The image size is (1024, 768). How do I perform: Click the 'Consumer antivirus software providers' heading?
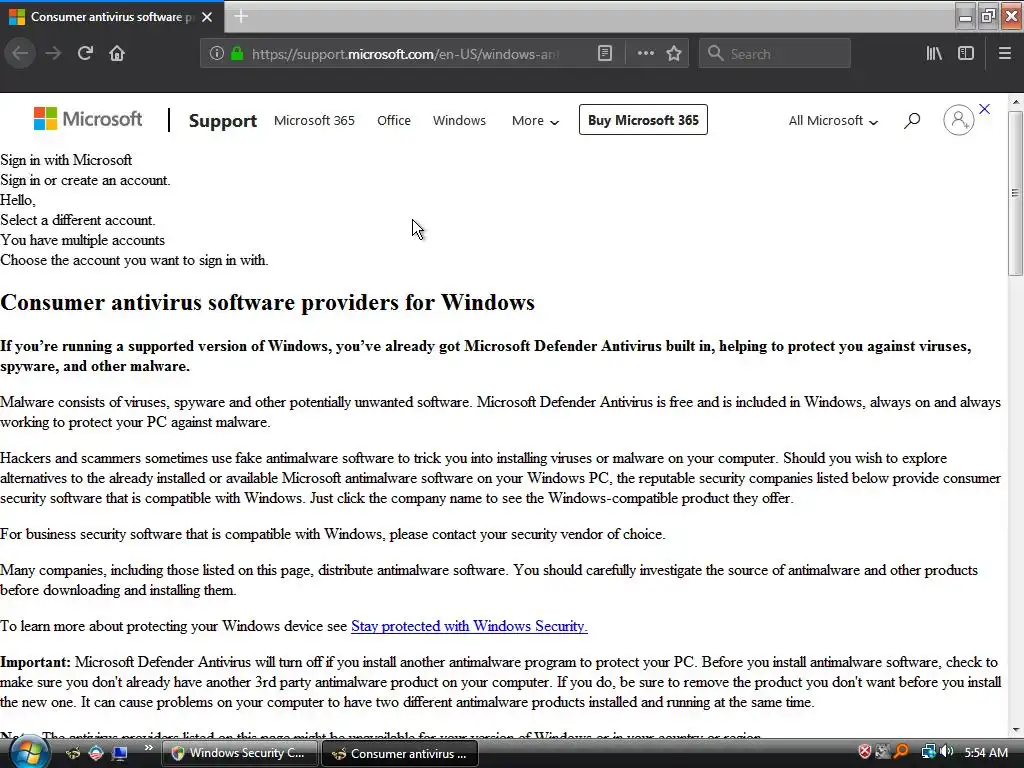[x=267, y=302]
